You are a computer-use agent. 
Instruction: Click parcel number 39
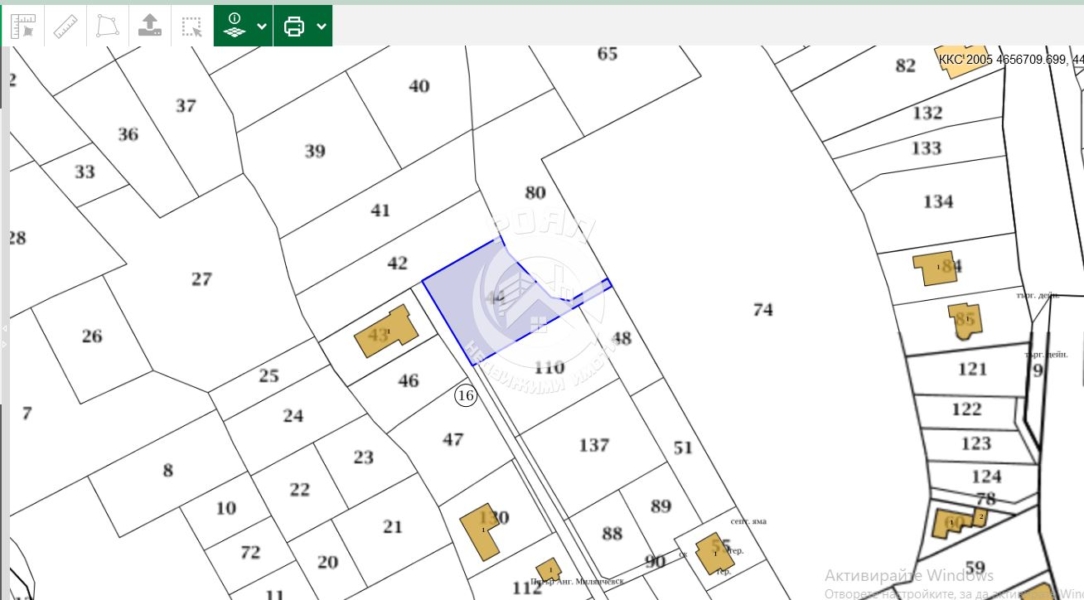point(315,151)
